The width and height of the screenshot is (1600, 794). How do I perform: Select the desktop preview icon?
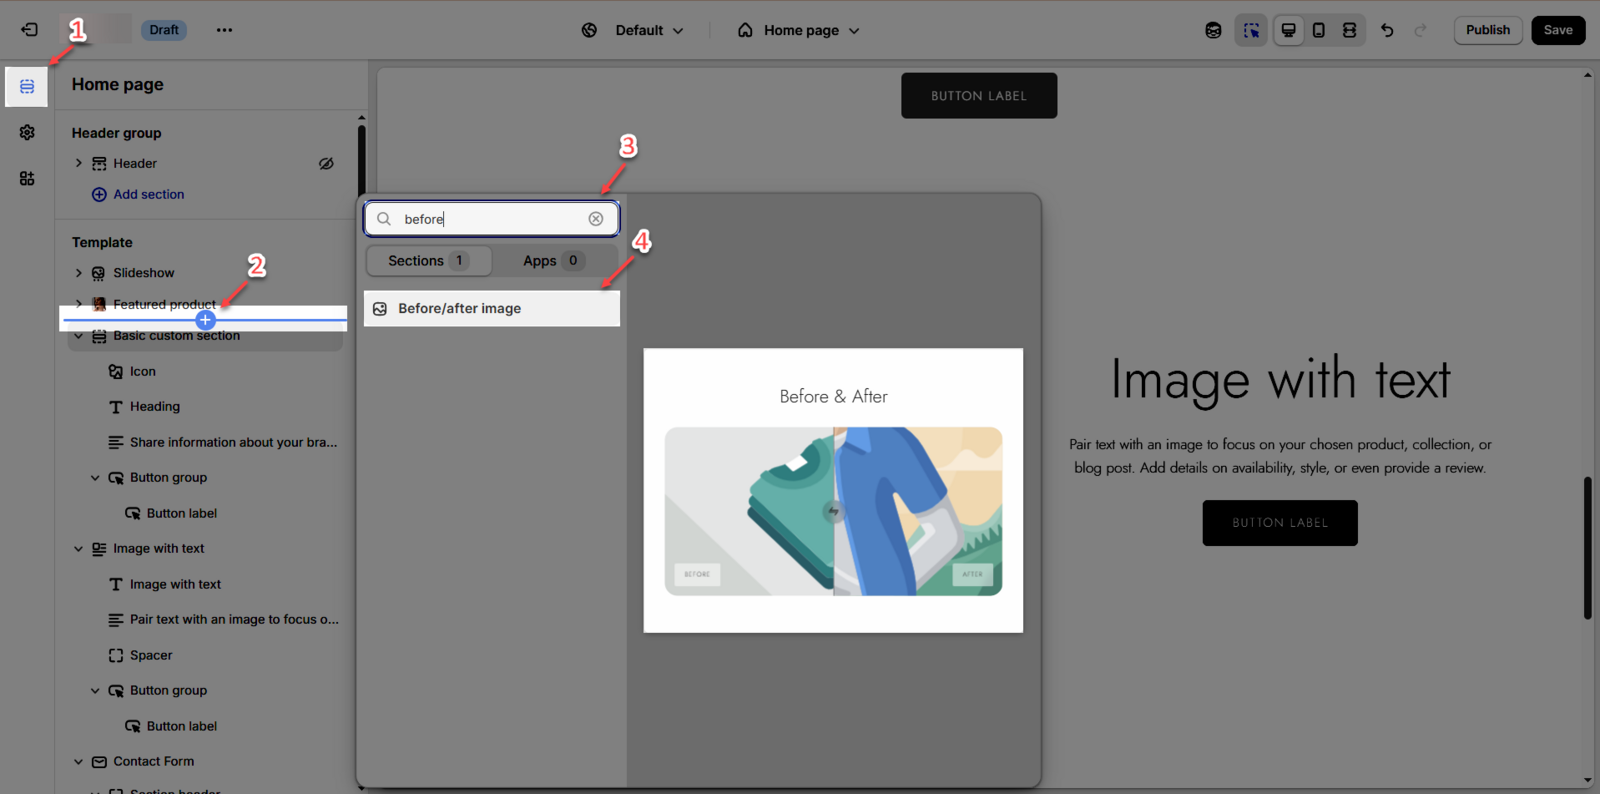[x=1288, y=30]
